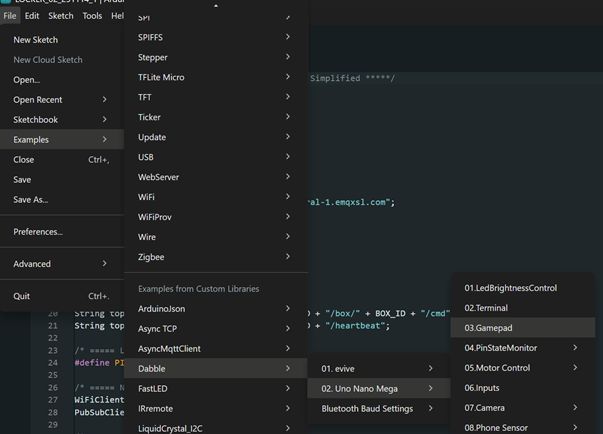Screen dimensions: 603x434
Task: Open WiFi examples submenu
Action: (x=215, y=197)
